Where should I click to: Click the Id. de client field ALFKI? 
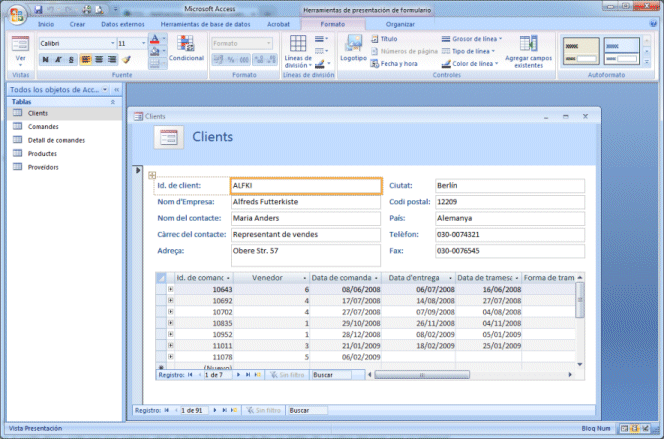pos(306,186)
